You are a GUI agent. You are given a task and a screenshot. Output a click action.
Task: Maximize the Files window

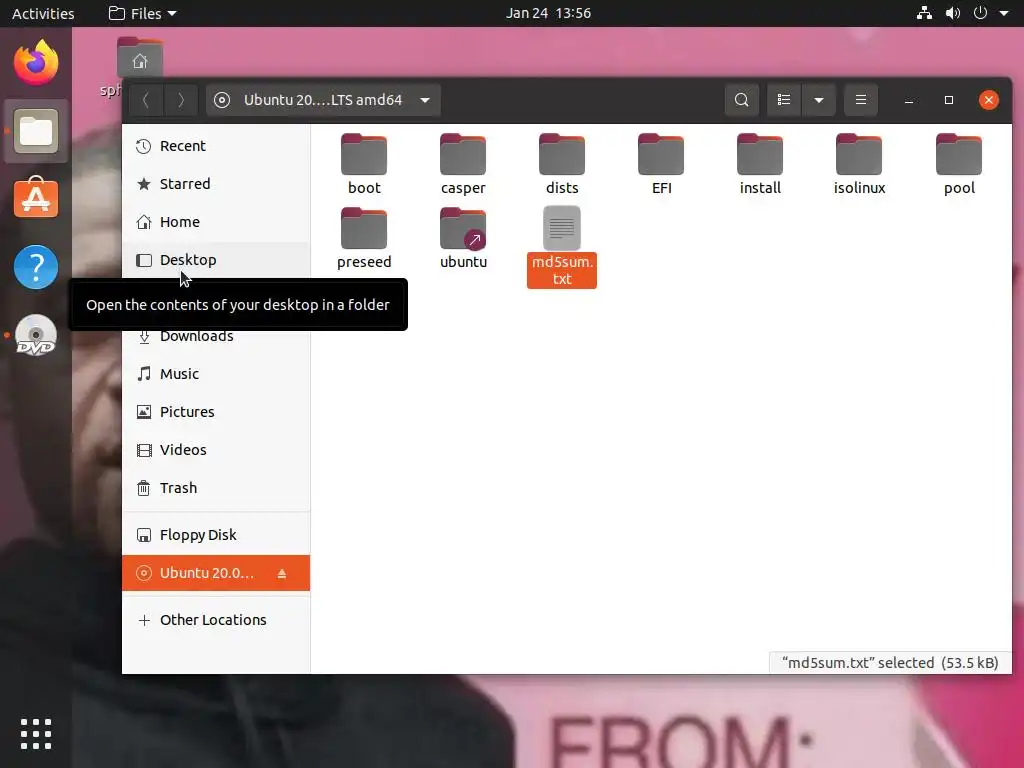pyautogui.click(x=949, y=100)
